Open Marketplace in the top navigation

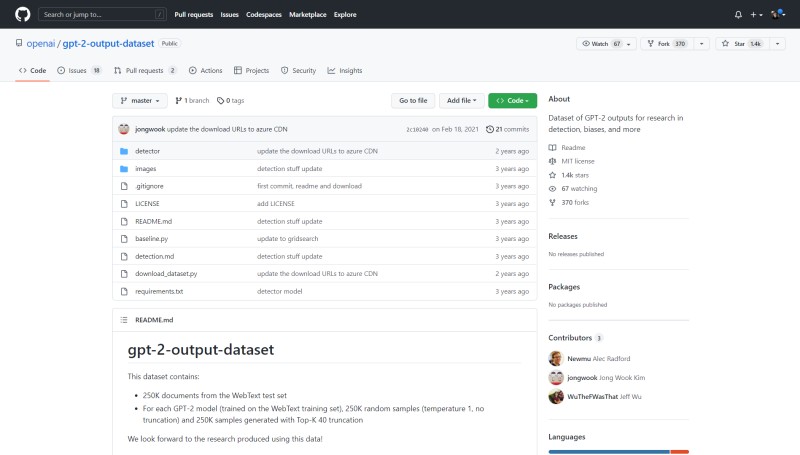coord(308,15)
